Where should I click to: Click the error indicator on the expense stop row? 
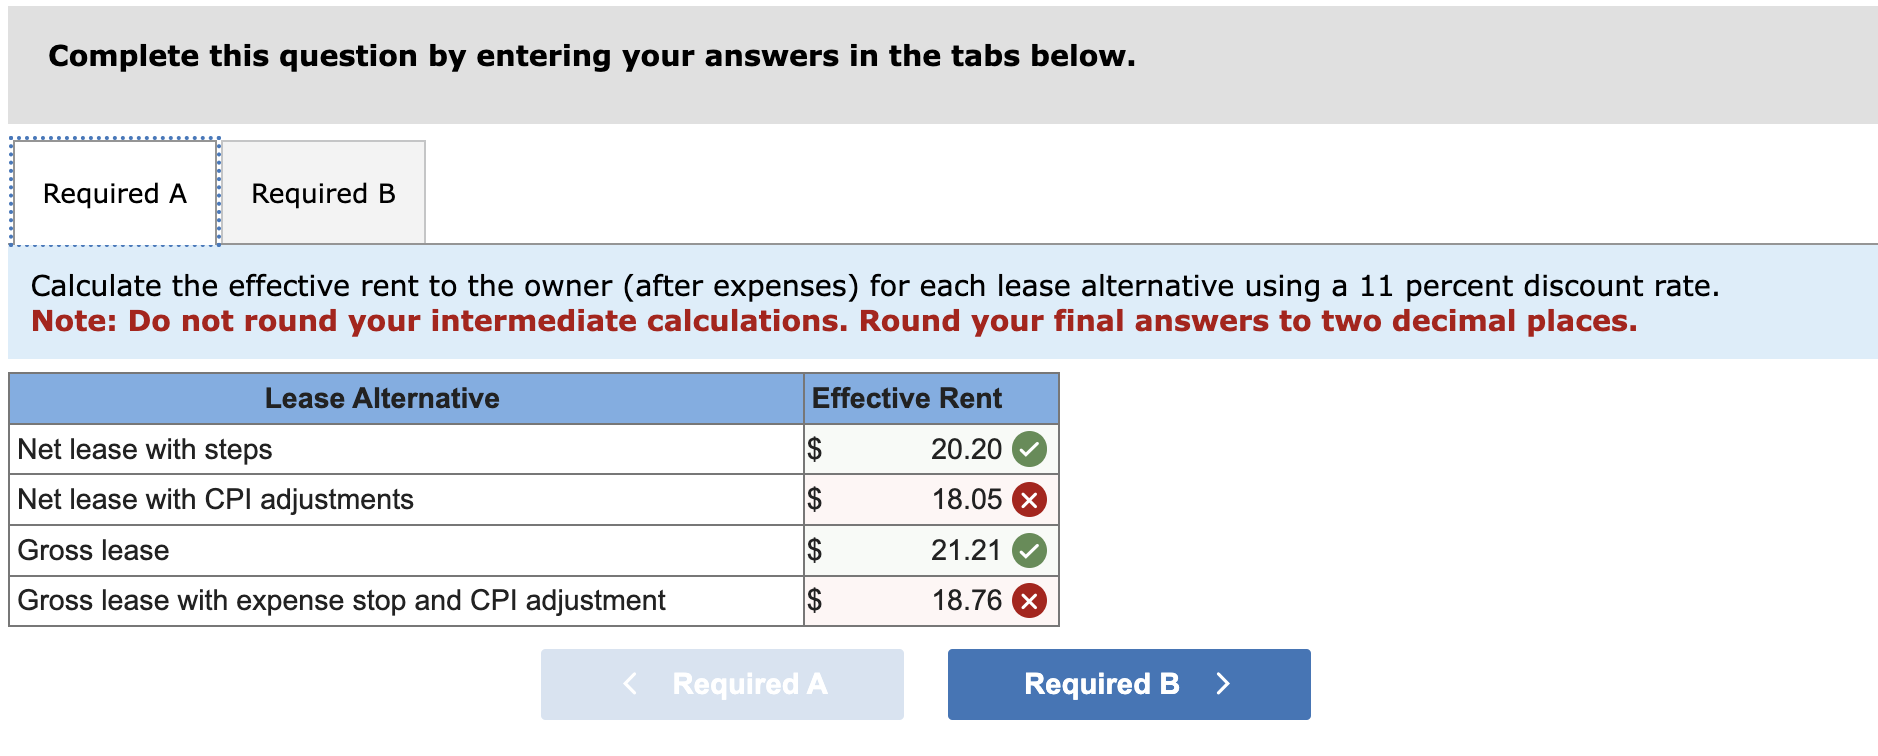click(x=1030, y=601)
